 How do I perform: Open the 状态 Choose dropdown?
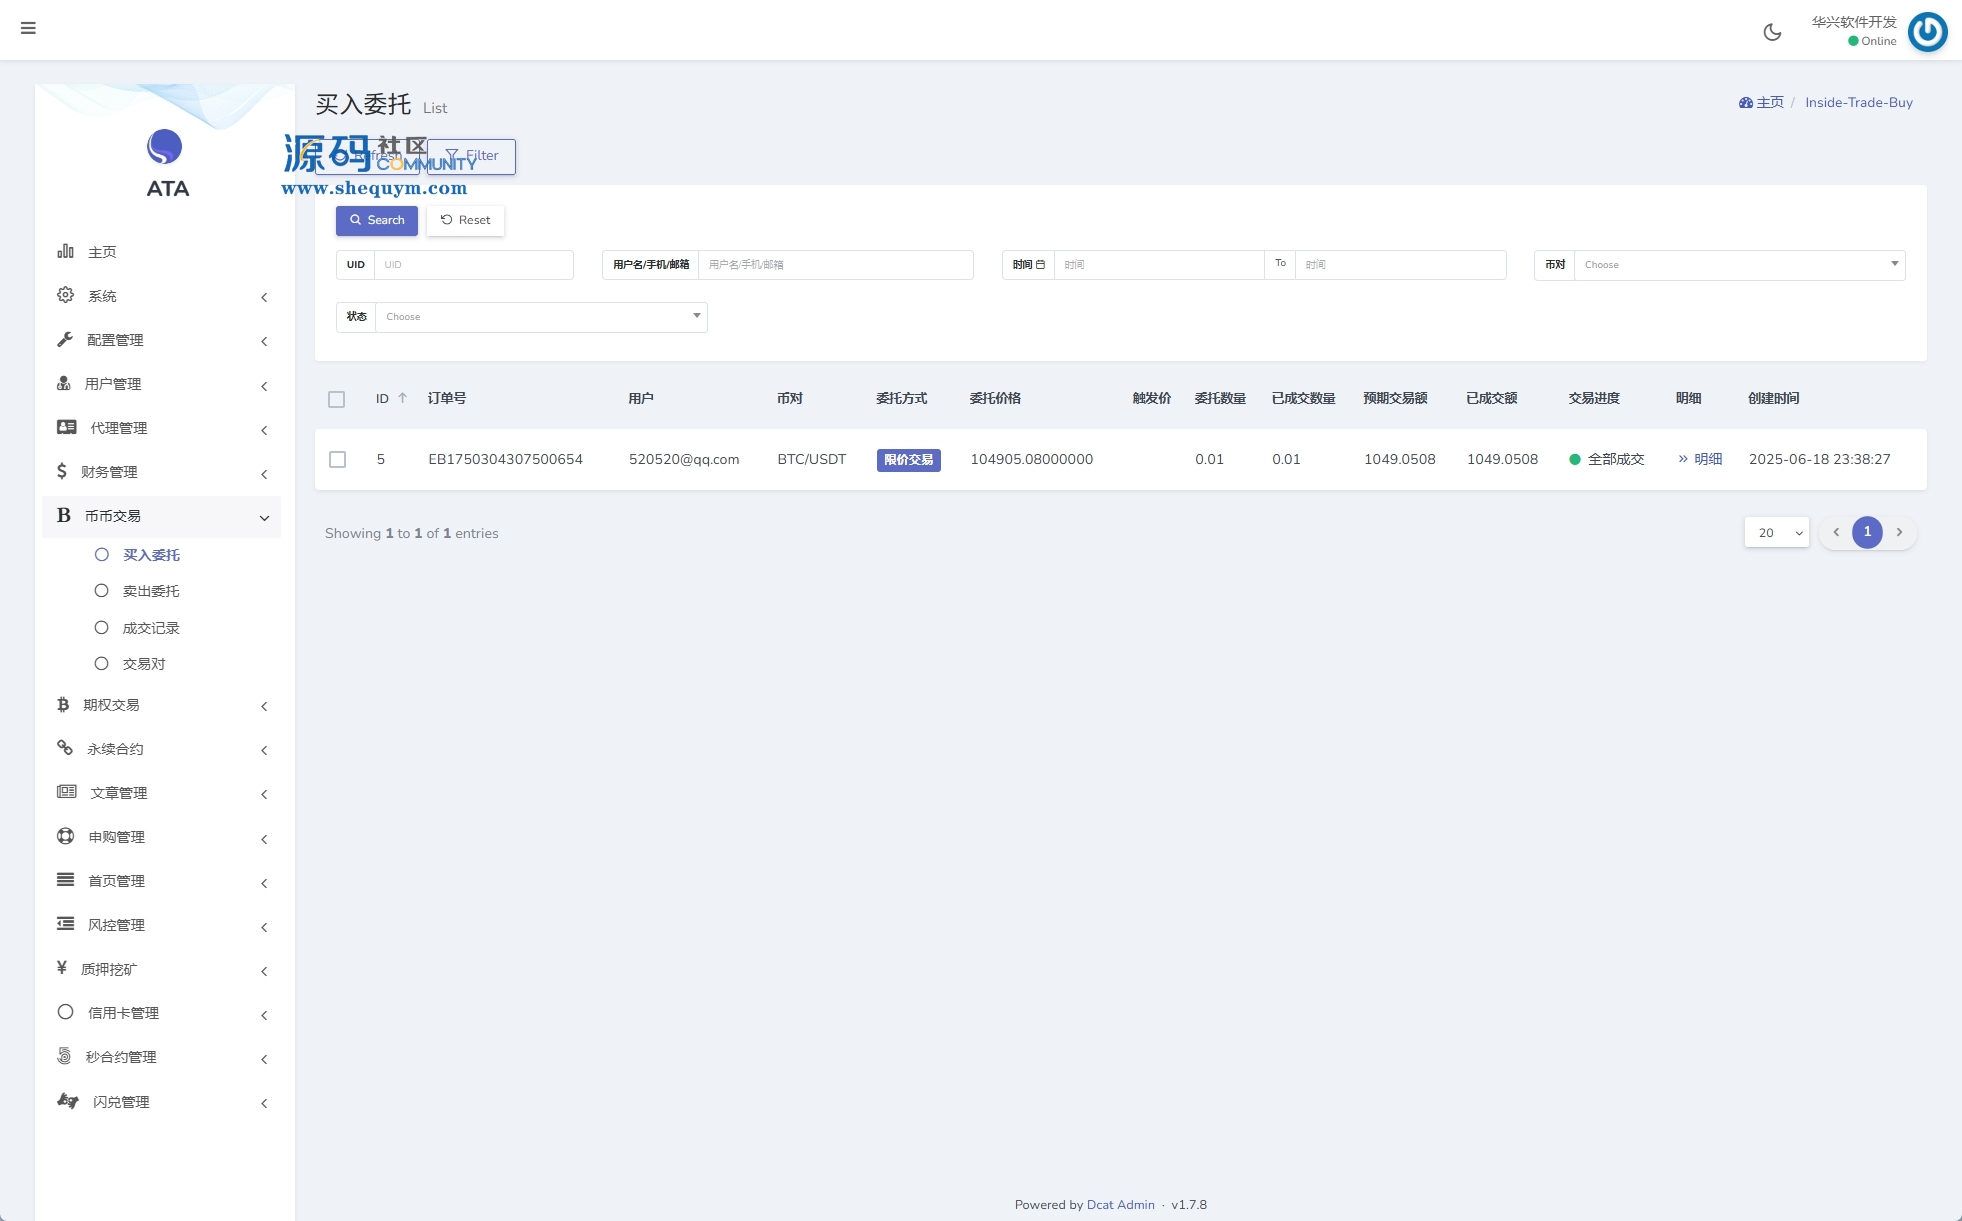(540, 317)
